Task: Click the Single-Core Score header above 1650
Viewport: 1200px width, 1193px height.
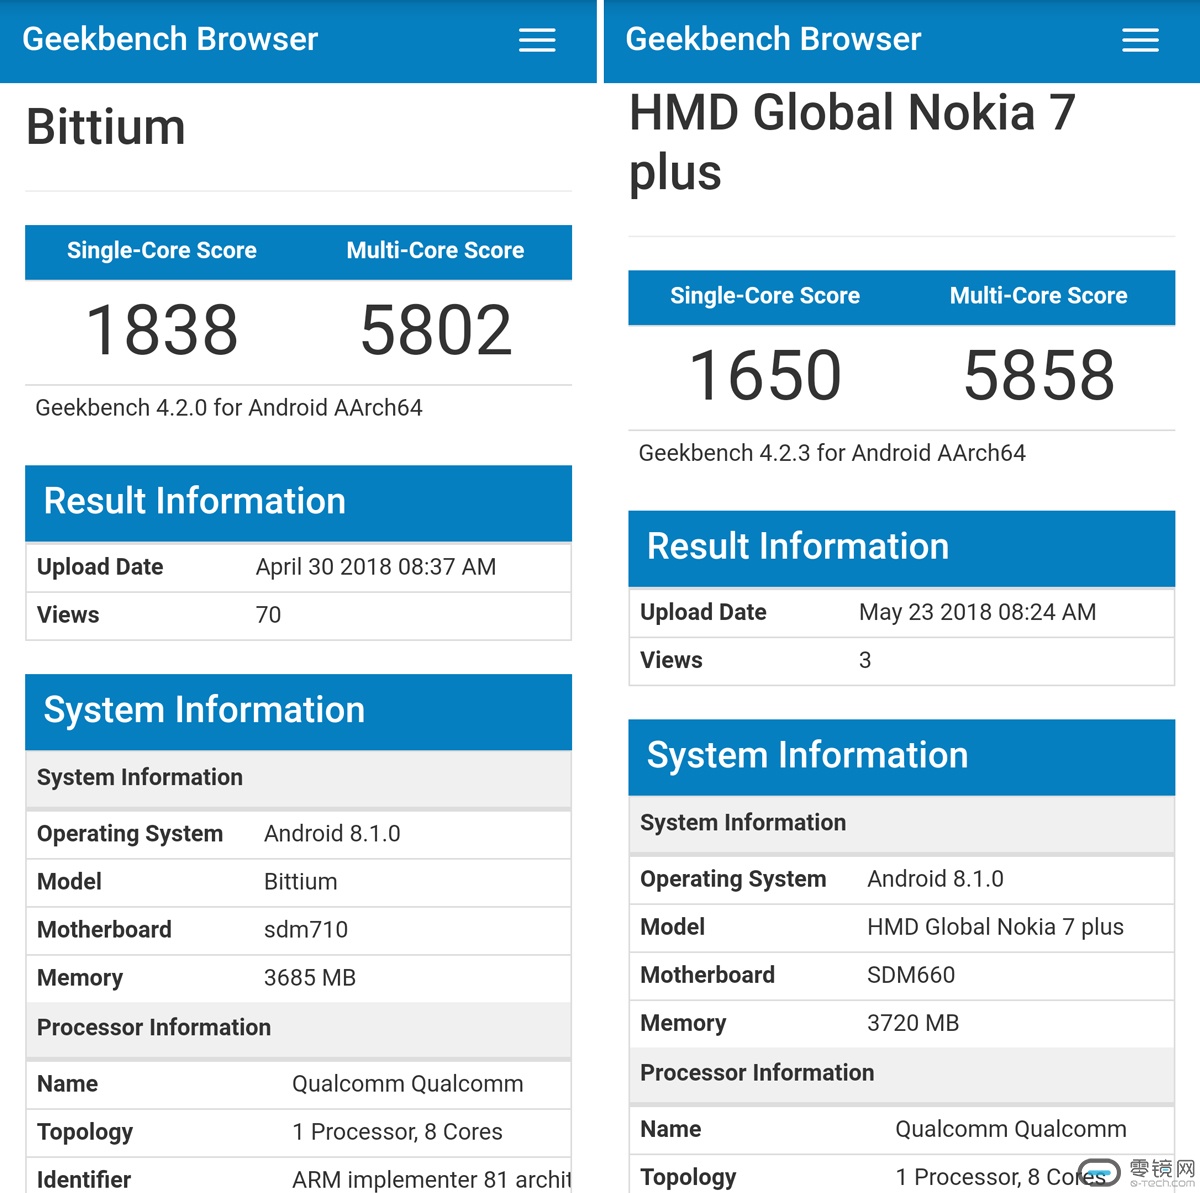Action: (x=765, y=296)
